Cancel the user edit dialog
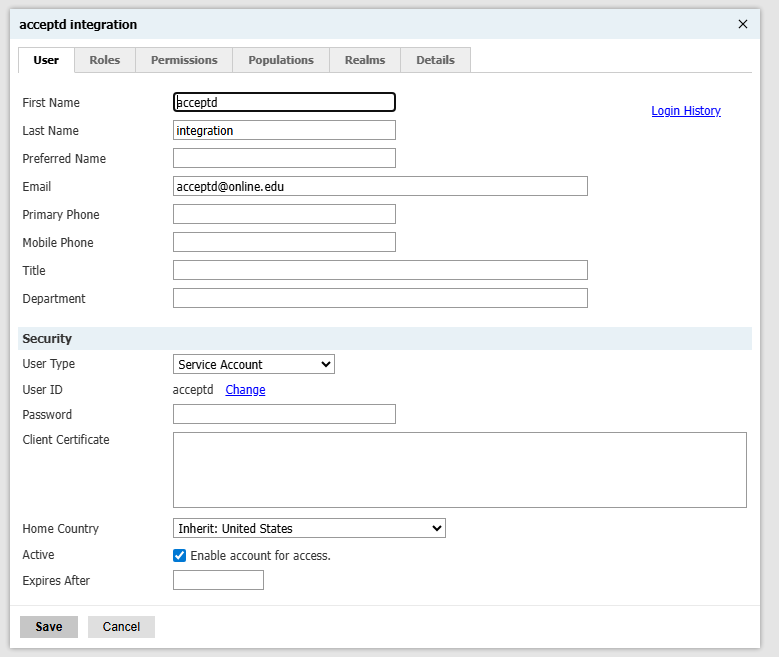The width and height of the screenshot is (779, 657). pos(121,627)
